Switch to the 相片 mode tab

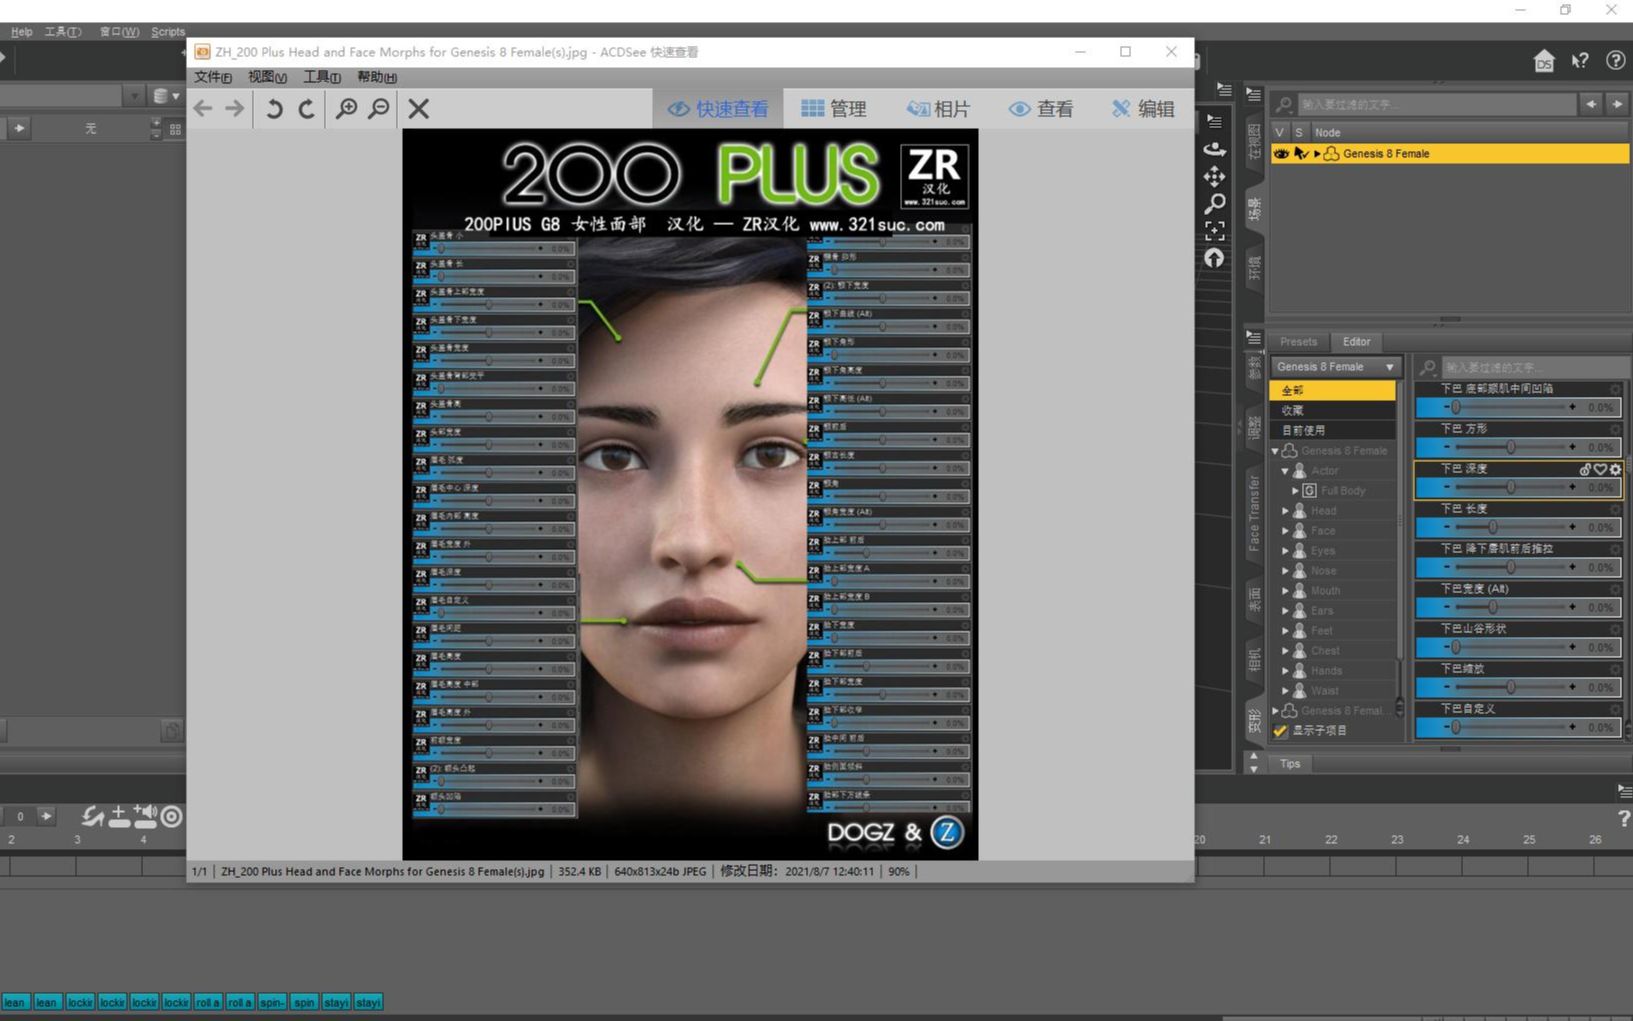click(938, 108)
